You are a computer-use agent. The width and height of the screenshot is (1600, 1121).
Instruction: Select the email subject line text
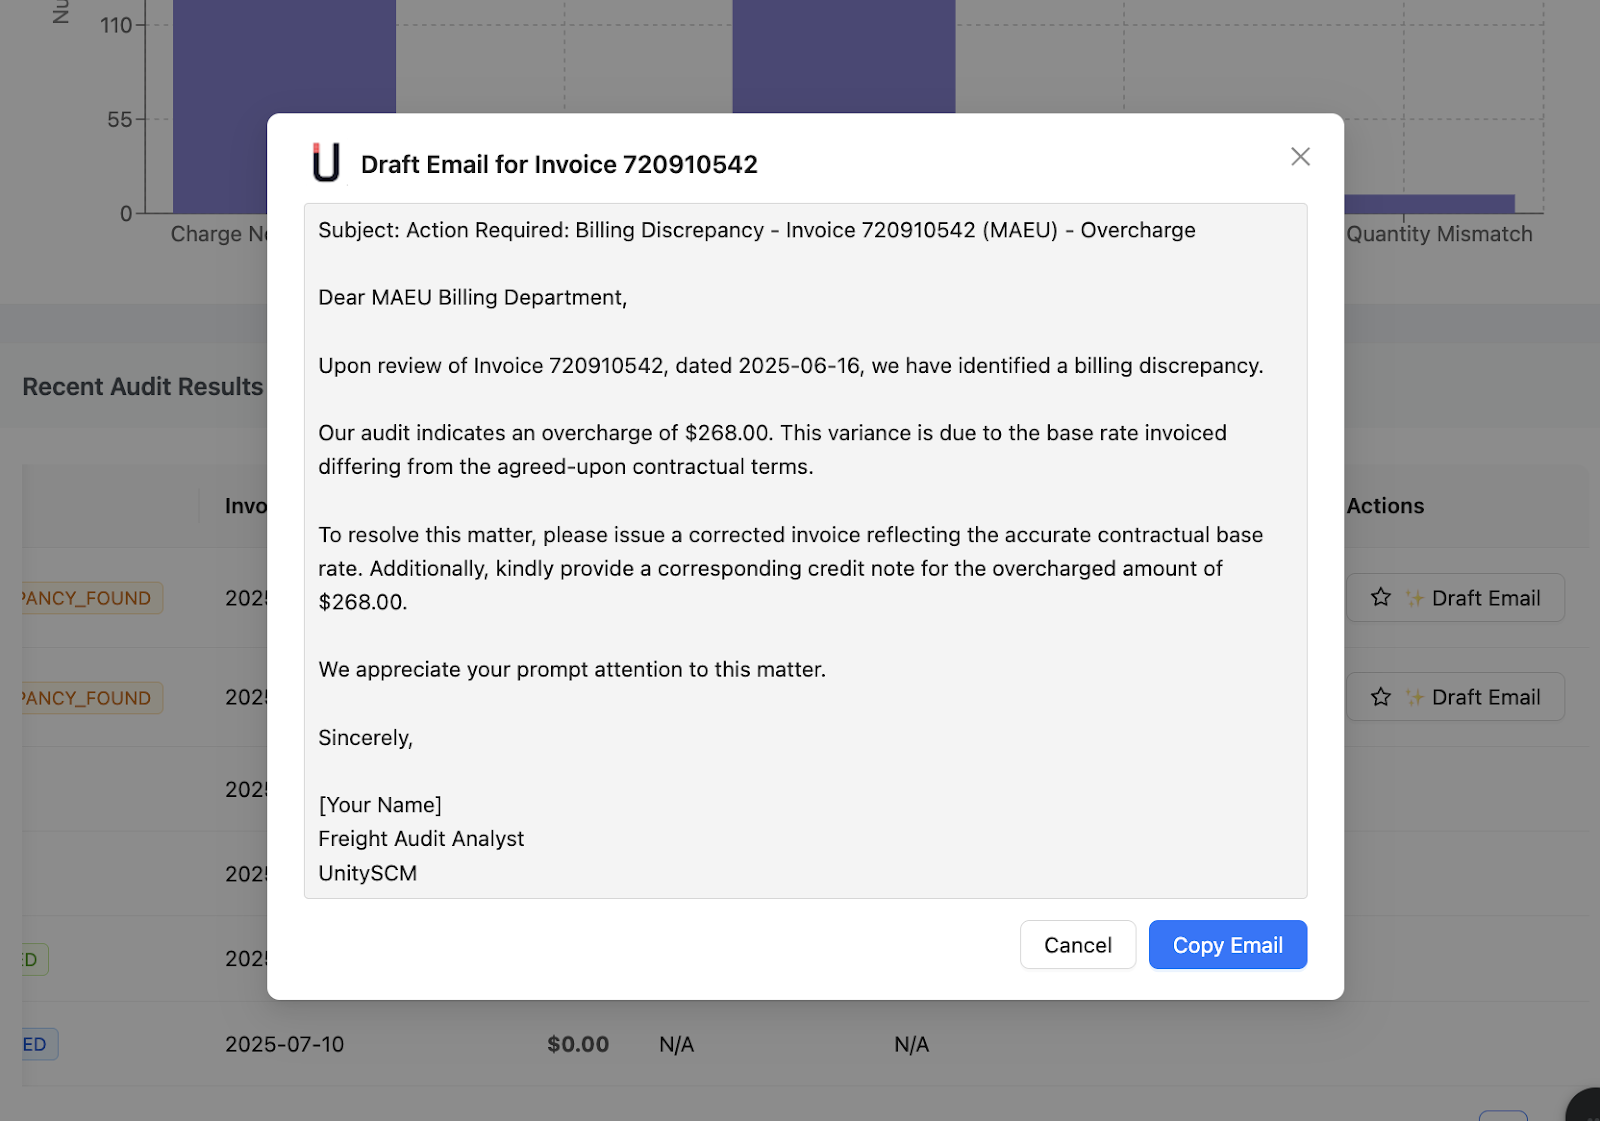(757, 230)
